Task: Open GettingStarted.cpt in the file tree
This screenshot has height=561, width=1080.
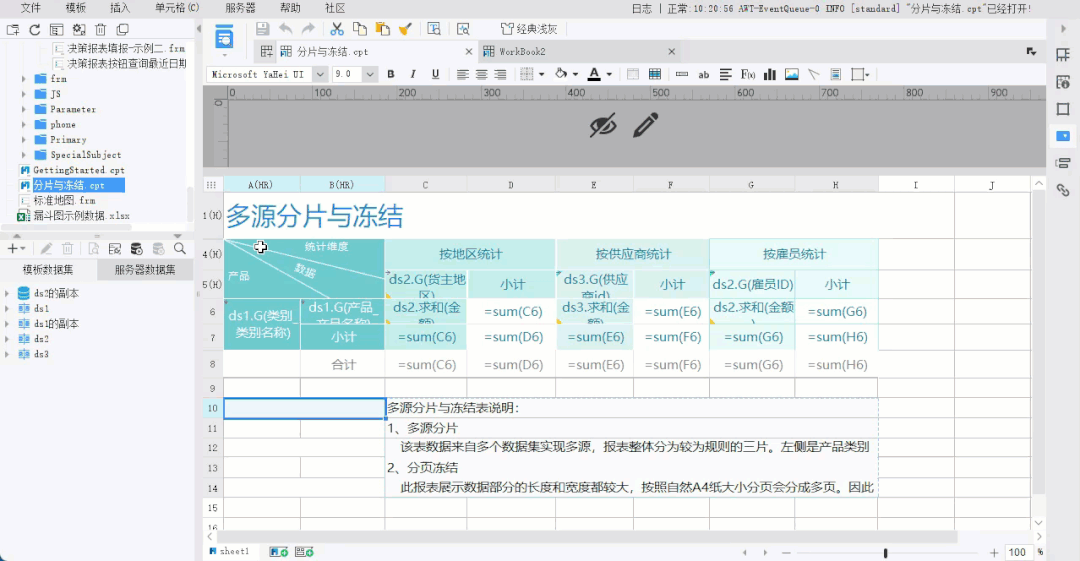Action: [x=79, y=170]
